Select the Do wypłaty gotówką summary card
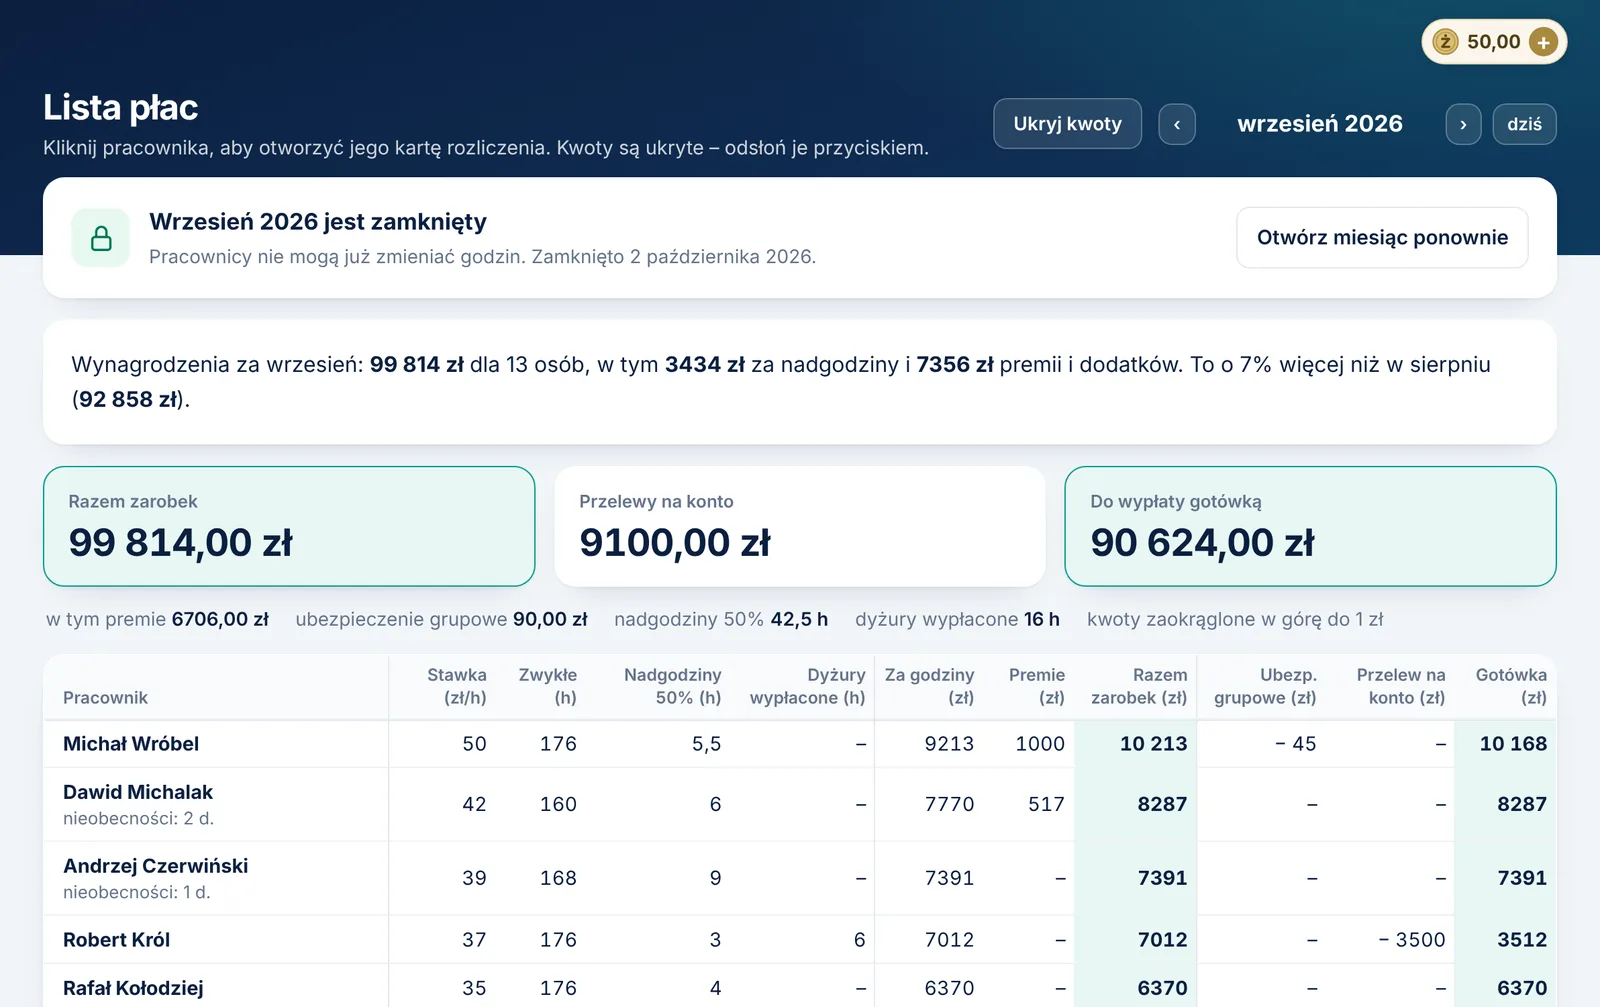The image size is (1600, 1007). coord(1310,526)
